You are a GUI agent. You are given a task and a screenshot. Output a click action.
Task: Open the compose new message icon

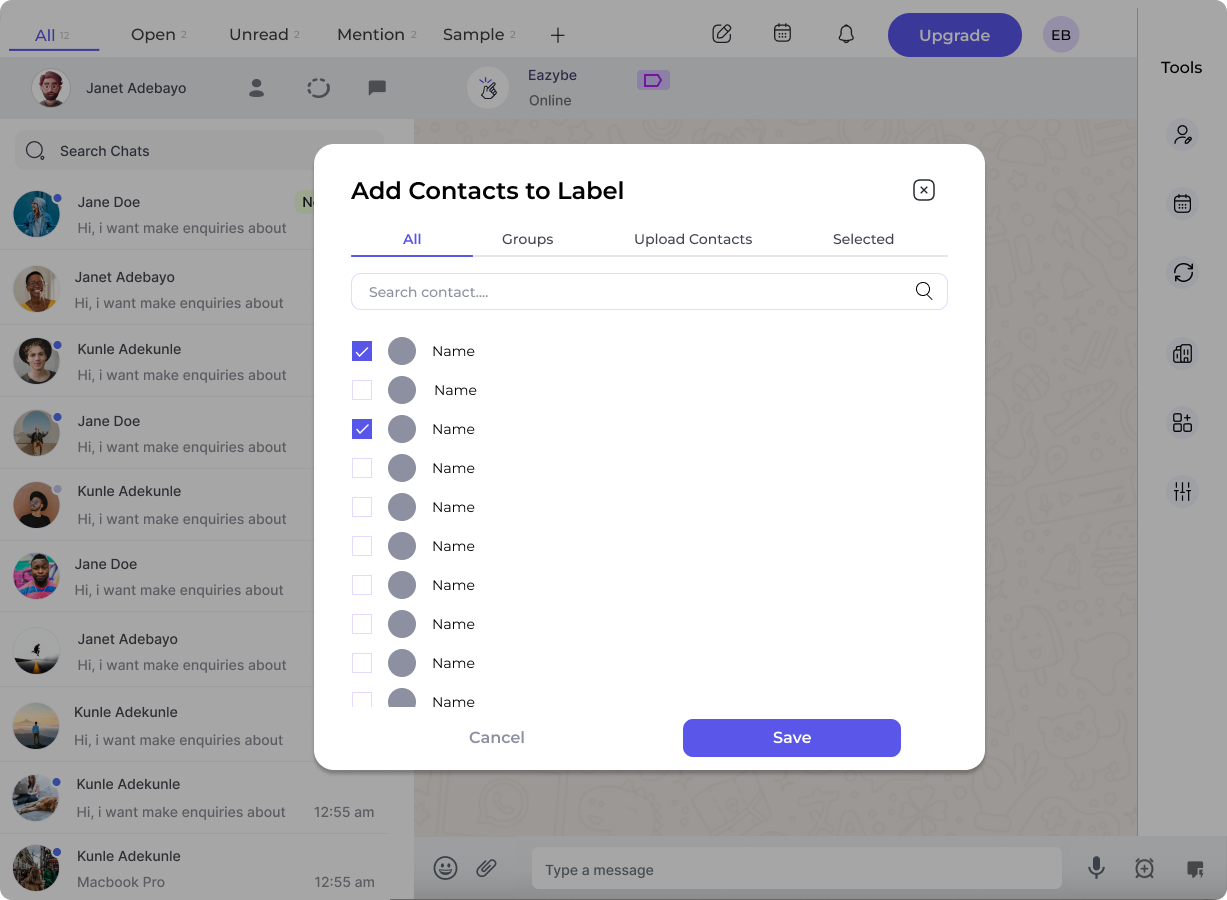(722, 33)
